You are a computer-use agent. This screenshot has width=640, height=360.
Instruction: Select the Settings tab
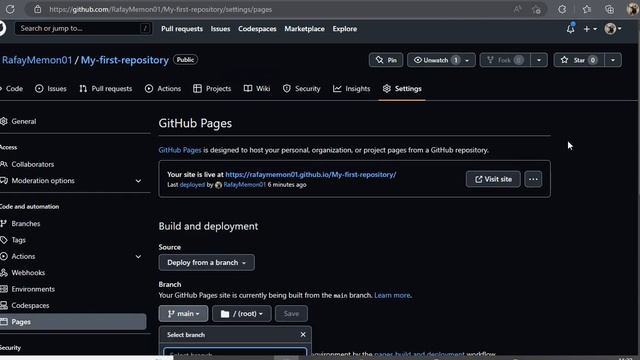402,89
